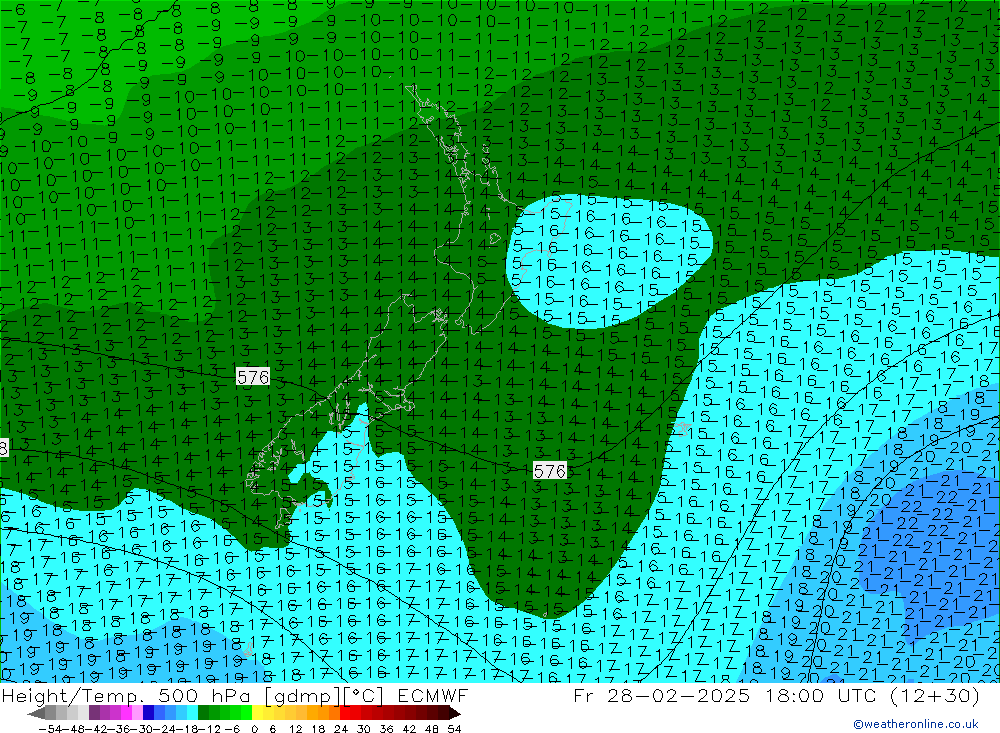This screenshot has height=733, width=1000.
Task: Click the '54' legend scale maximum value
Action: (454, 729)
